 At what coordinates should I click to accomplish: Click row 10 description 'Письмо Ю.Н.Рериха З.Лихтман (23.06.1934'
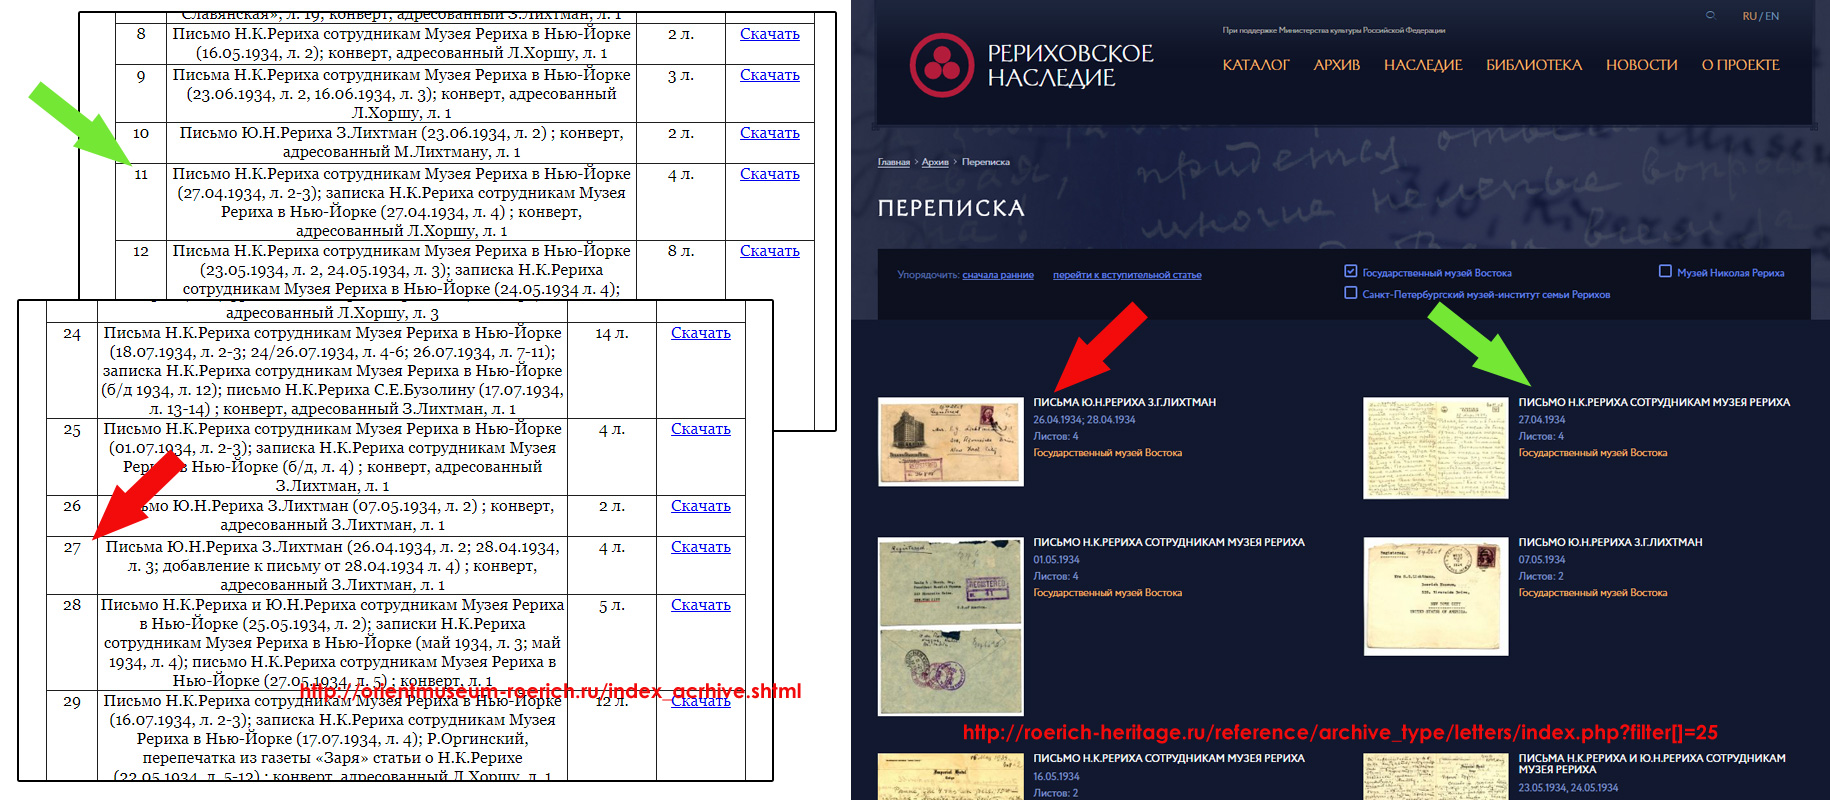tap(402, 142)
